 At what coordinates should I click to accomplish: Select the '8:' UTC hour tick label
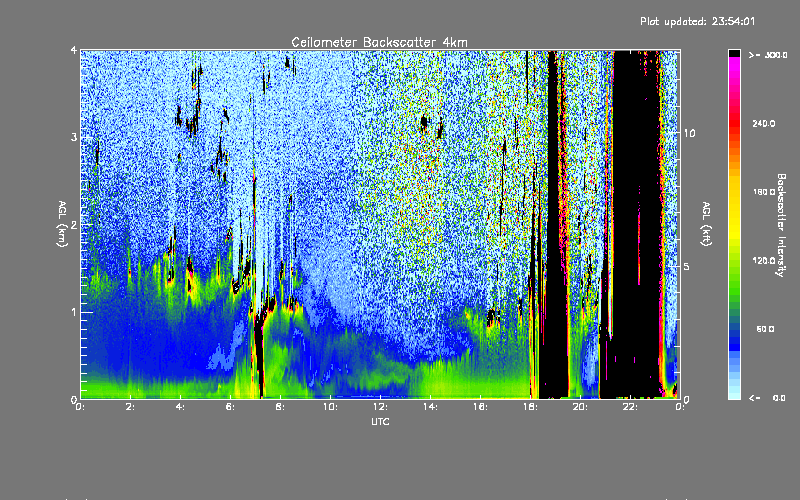(x=280, y=407)
